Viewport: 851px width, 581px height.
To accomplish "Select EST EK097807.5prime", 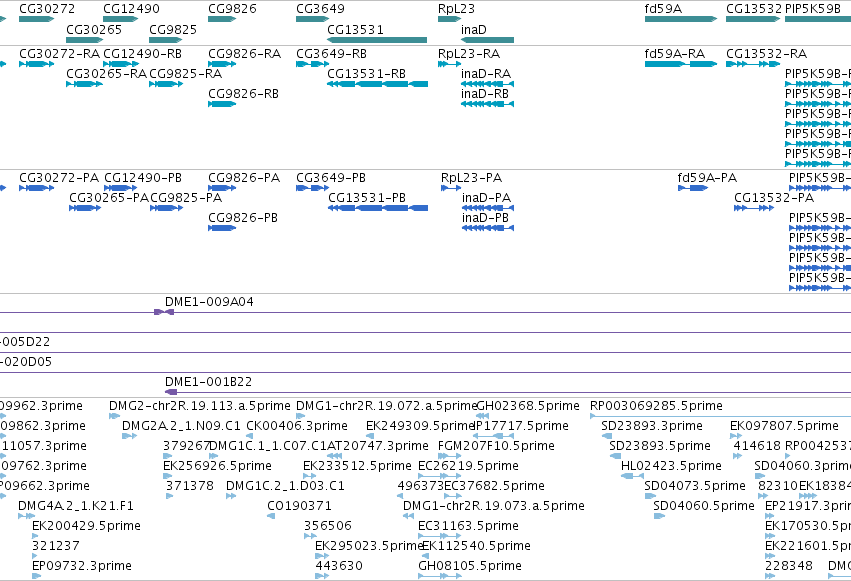I will tap(735, 436).
